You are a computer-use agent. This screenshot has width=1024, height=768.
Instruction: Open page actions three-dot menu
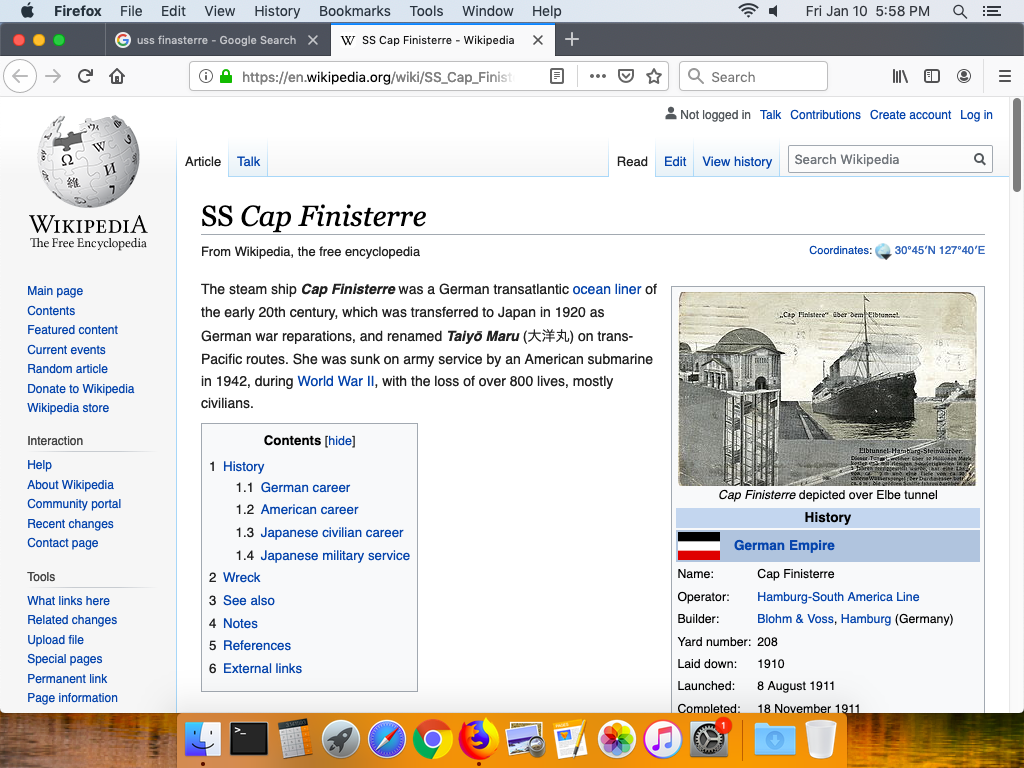597,77
